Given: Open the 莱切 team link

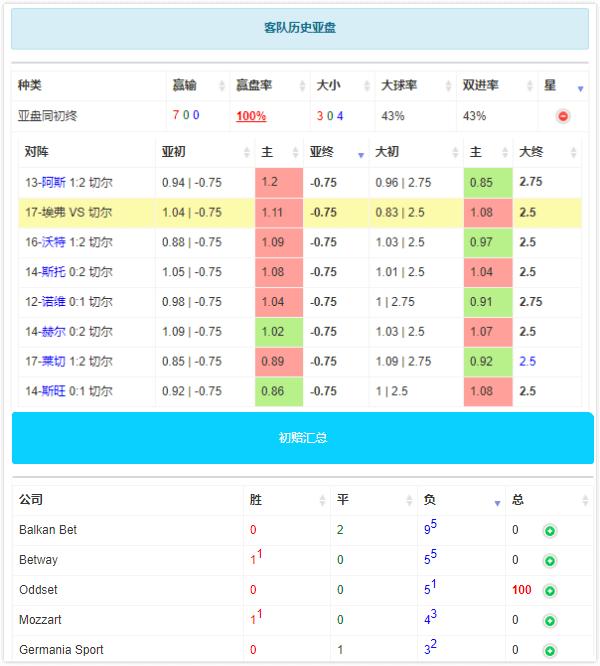Looking at the screenshot, I should click(x=54, y=361).
